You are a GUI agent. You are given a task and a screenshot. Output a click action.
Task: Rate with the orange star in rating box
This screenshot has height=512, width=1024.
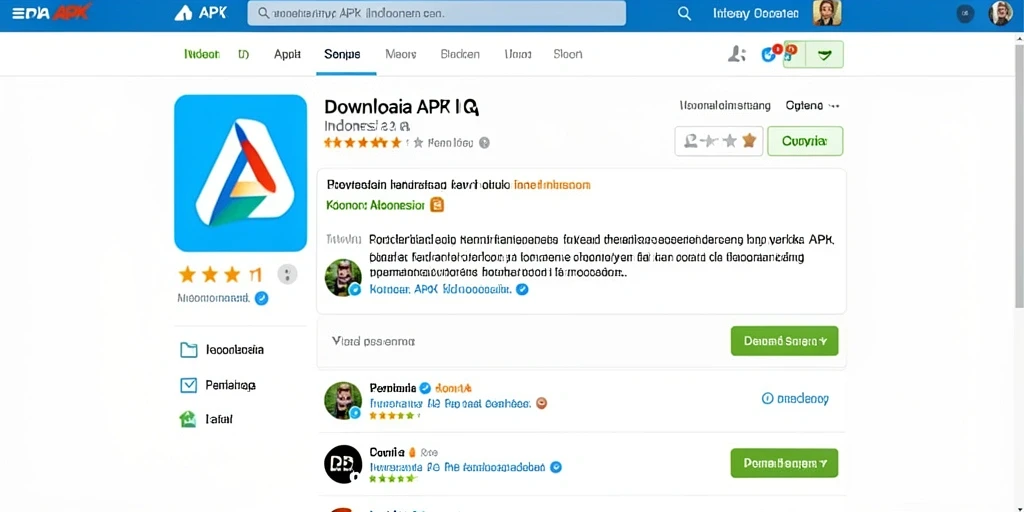pyautogui.click(x=749, y=140)
